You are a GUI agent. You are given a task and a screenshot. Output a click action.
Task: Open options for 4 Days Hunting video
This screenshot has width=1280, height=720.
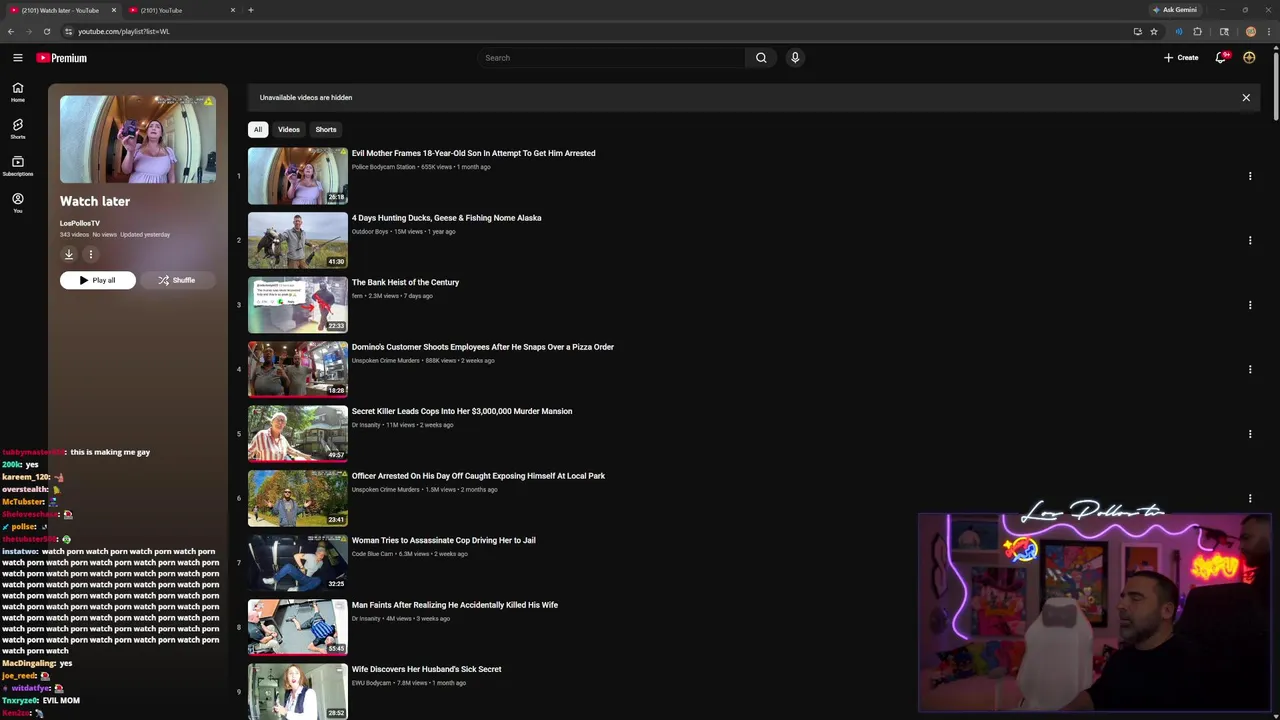[1250, 240]
